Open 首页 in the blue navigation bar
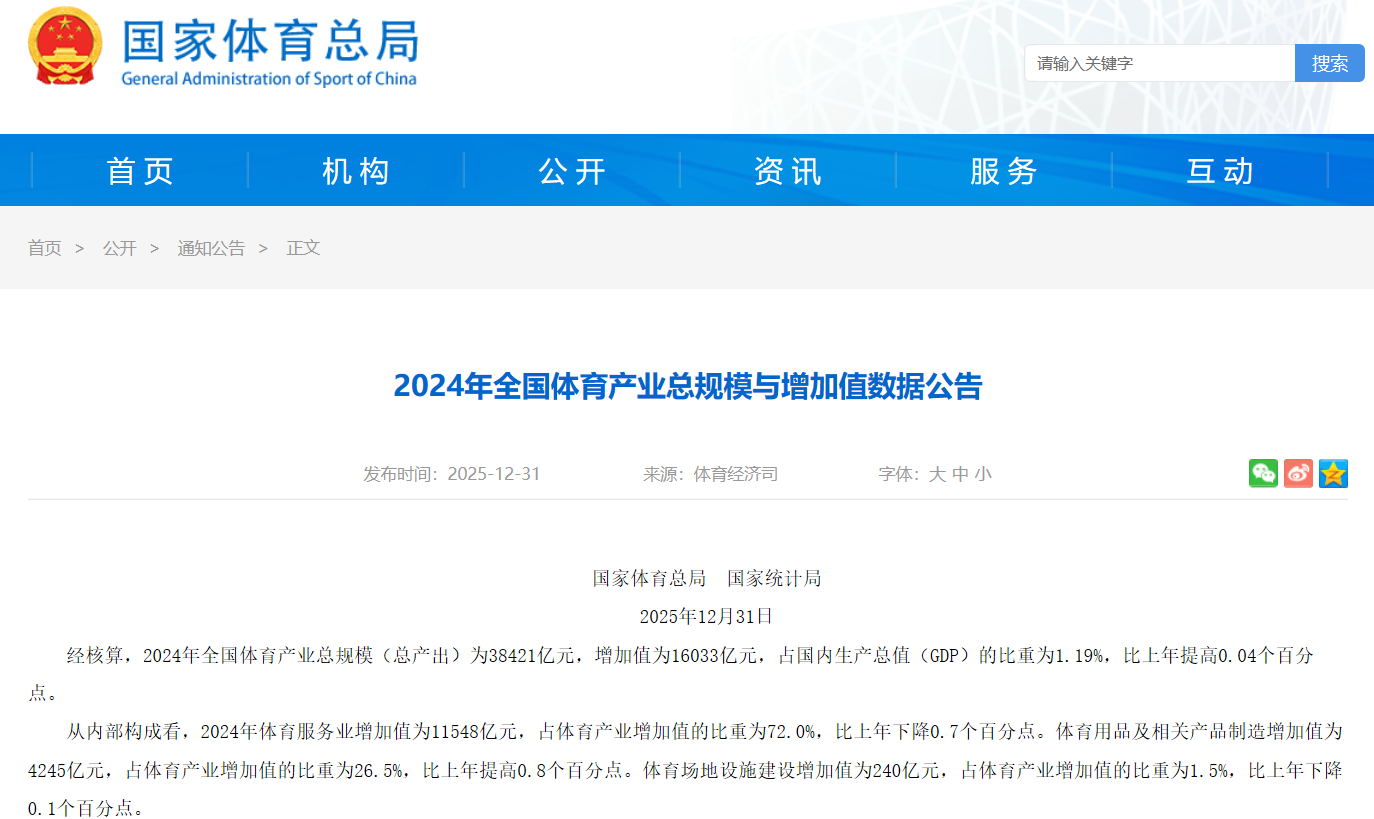Screen dimensions: 1374x819 tap(140, 171)
